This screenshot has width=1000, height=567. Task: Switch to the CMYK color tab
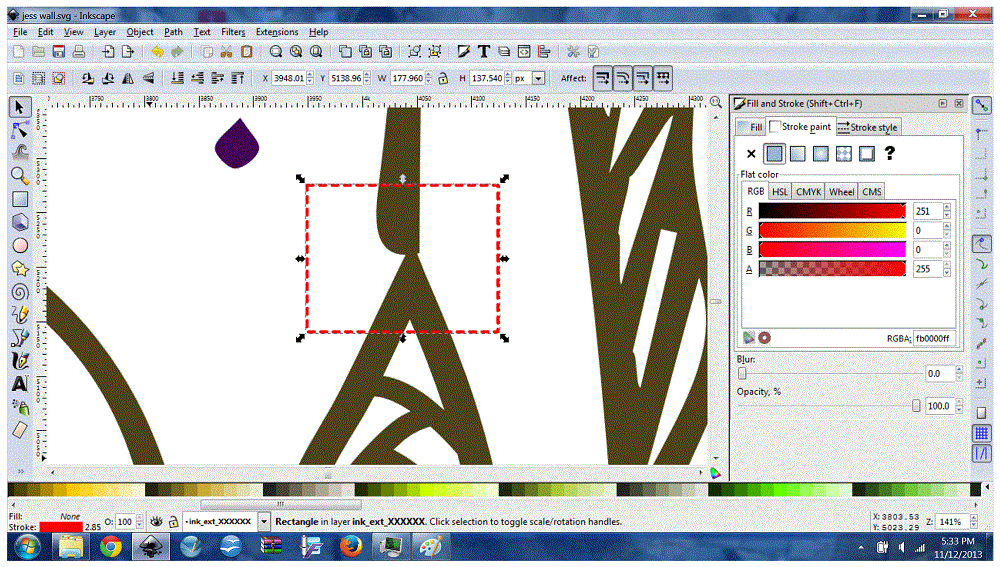[x=808, y=191]
